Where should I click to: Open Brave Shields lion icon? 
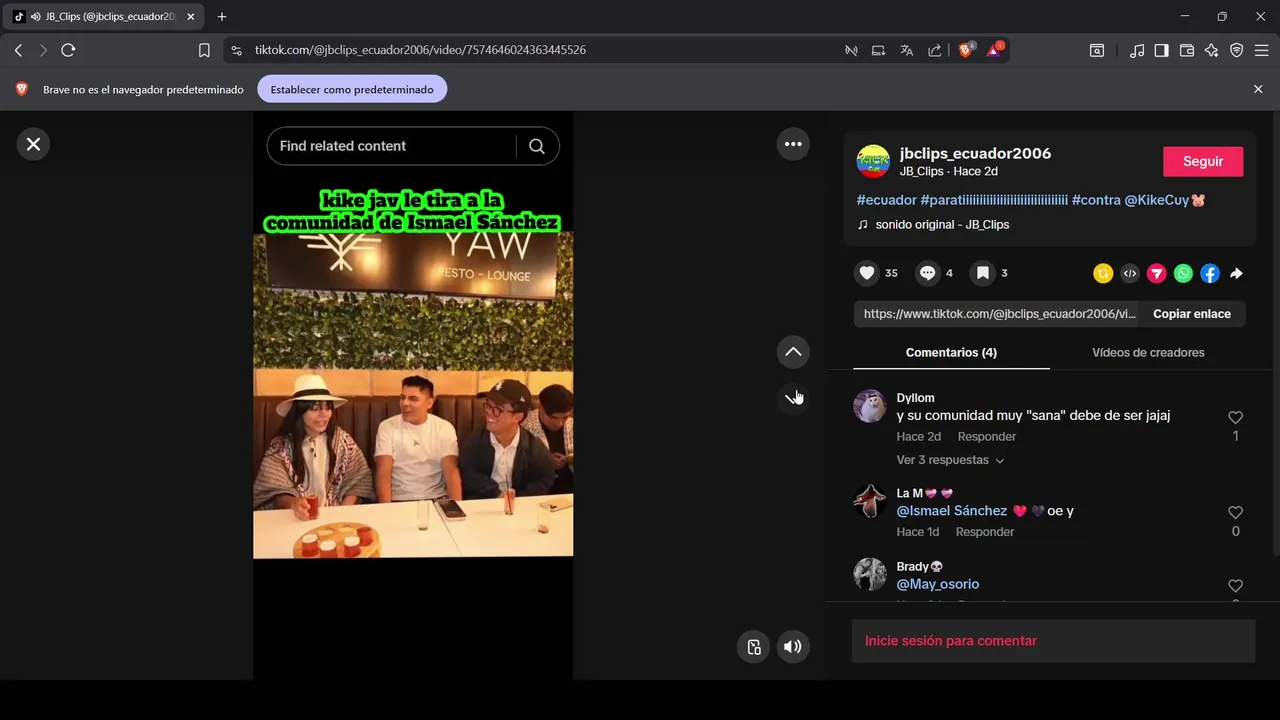tap(966, 50)
